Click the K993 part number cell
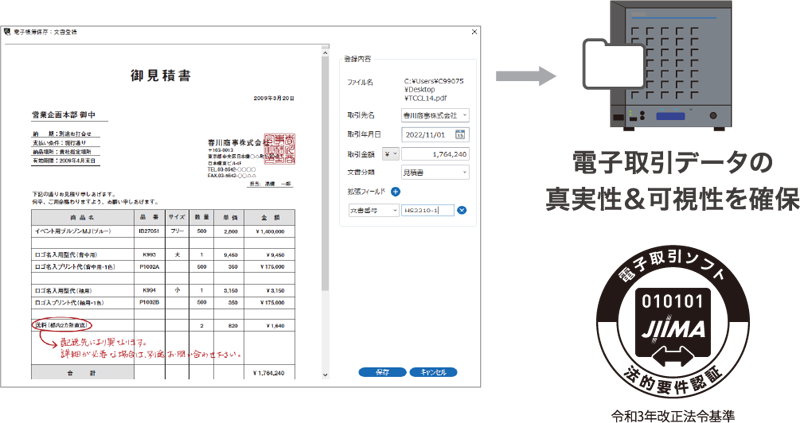This screenshot has height=423, width=800. [x=149, y=254]
